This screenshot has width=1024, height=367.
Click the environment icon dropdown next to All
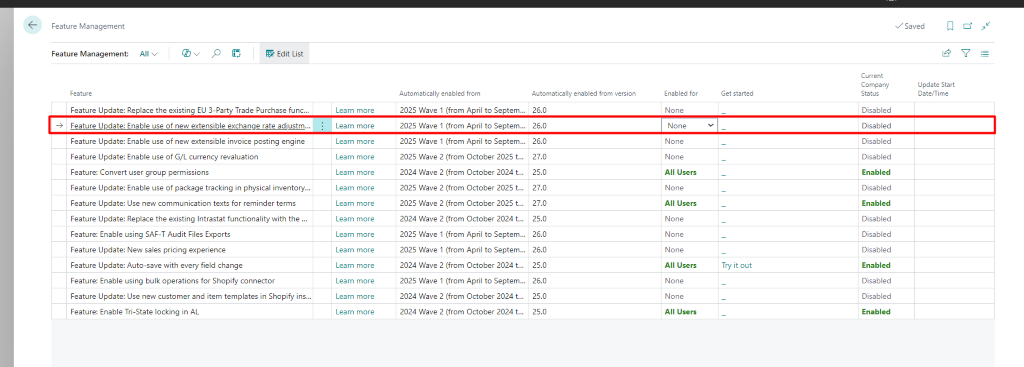pos(191,54)
